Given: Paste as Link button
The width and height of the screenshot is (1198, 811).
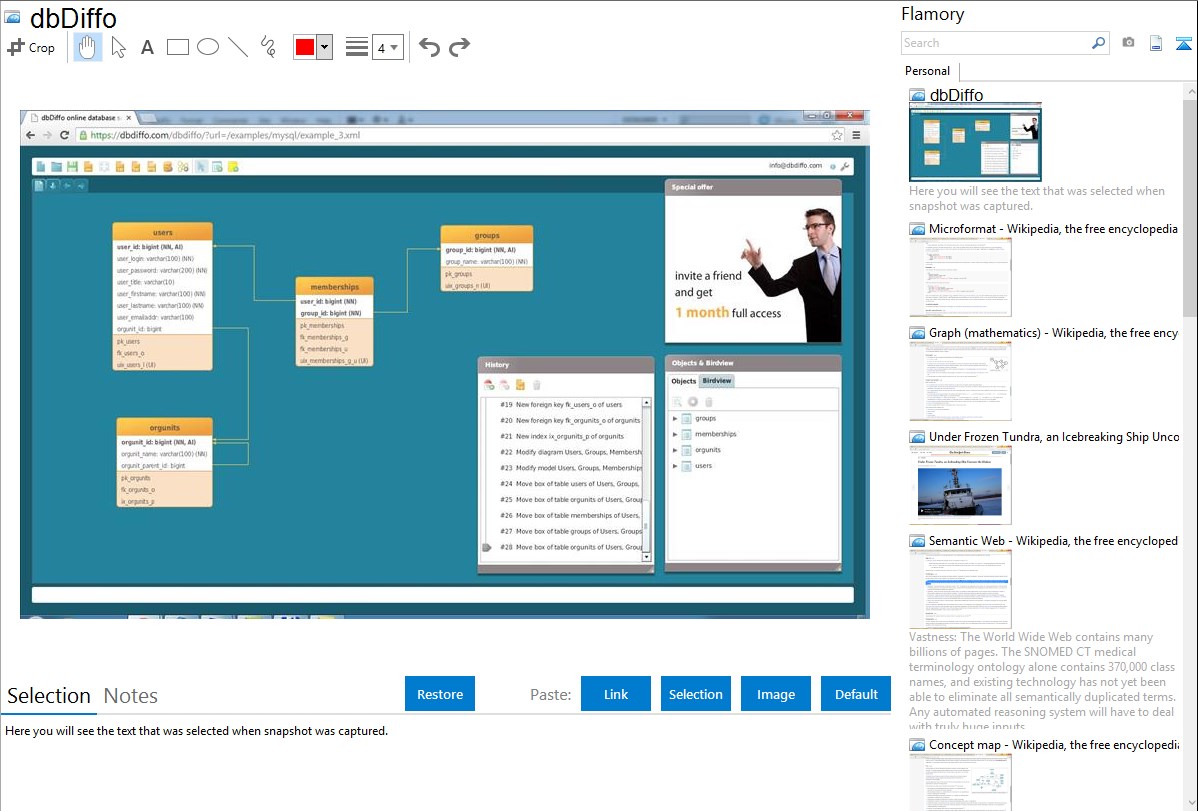Looking at the screenshot, I should pos(616,694).
